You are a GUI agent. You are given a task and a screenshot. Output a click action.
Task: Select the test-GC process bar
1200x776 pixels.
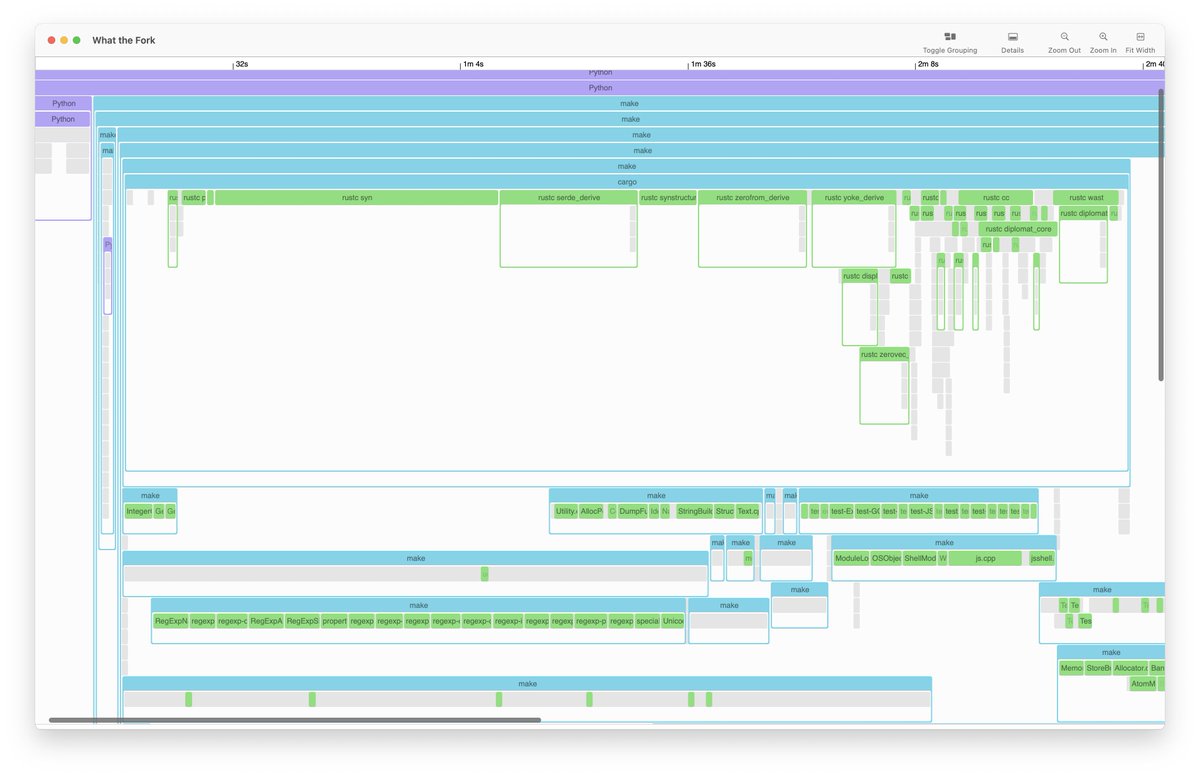pos(868,511)
